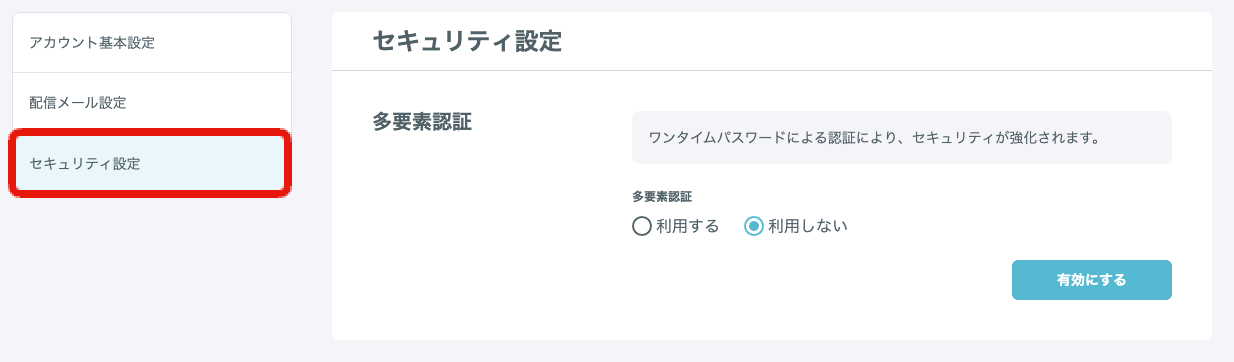The height and width of the screenshot is (362, 1234).
Task: Click the one-time password info message box
Action: (902, 137)
